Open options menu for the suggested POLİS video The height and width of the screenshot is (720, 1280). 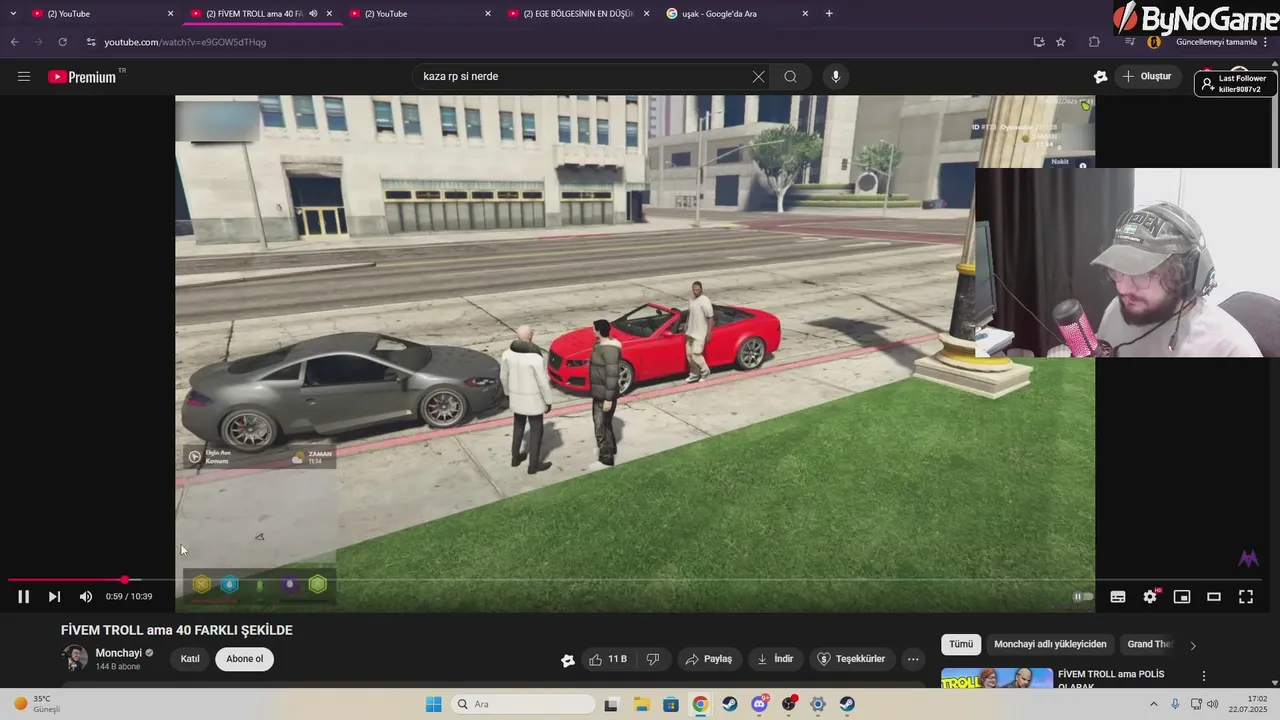[1204, 676]
